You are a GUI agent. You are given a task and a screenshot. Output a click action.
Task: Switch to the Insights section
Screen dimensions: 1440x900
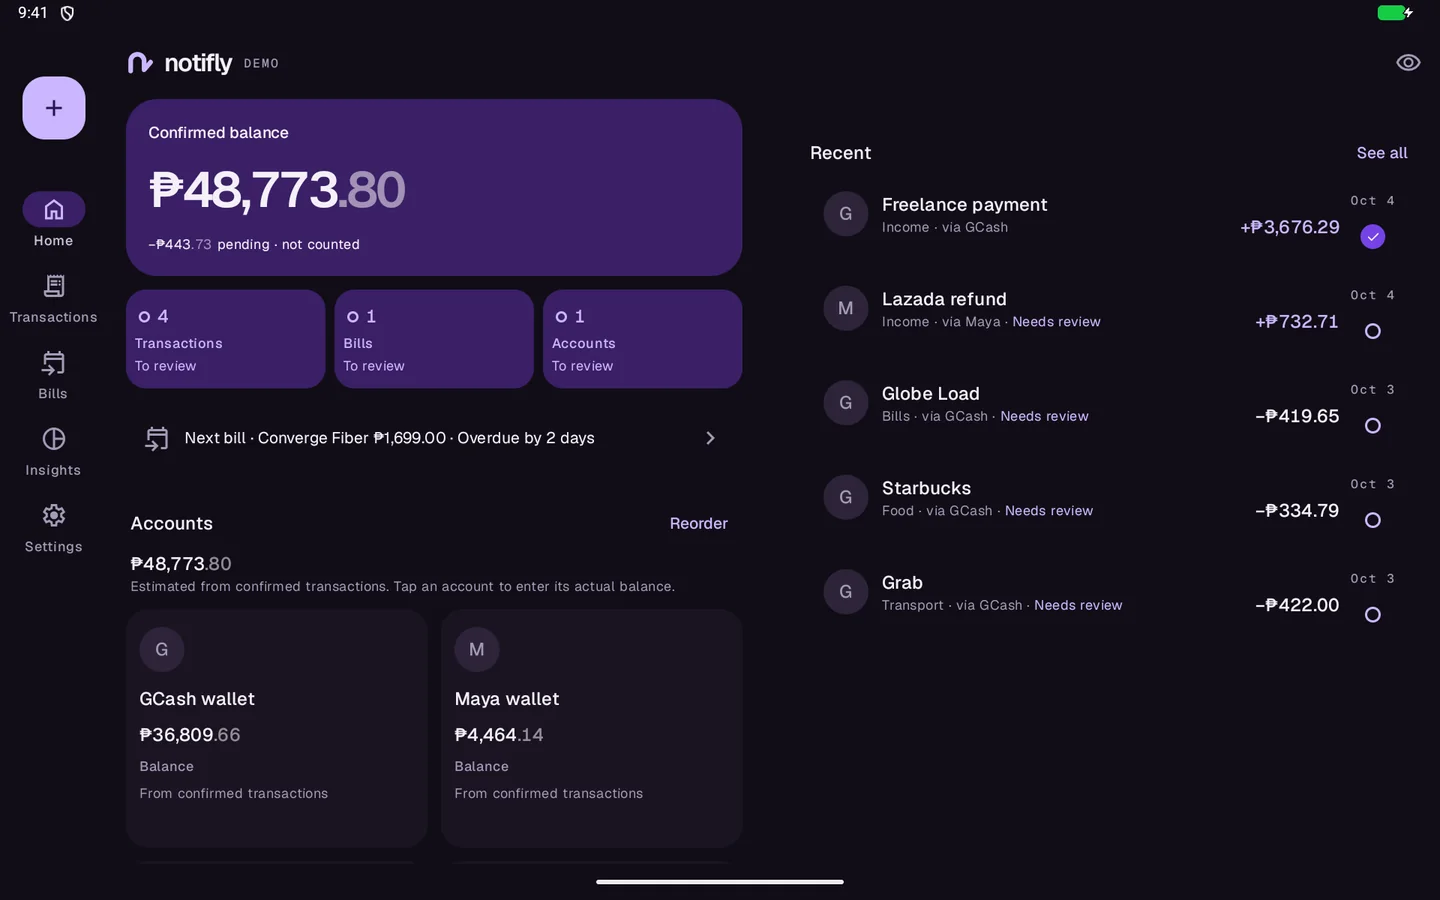[54, 452]
